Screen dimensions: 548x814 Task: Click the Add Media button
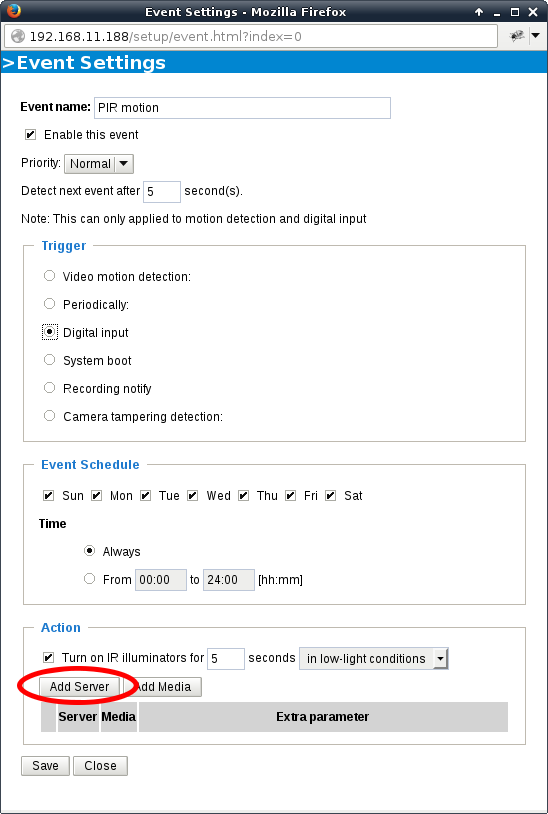point(162,687)
